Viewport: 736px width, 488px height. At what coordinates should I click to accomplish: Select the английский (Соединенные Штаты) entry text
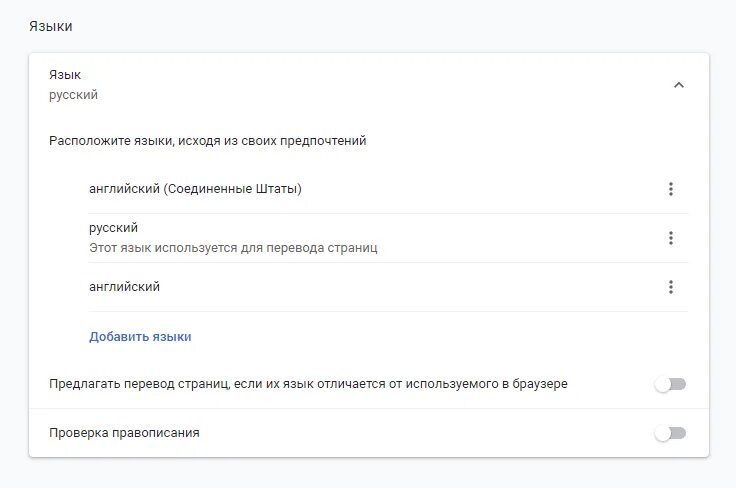point(195,189)
